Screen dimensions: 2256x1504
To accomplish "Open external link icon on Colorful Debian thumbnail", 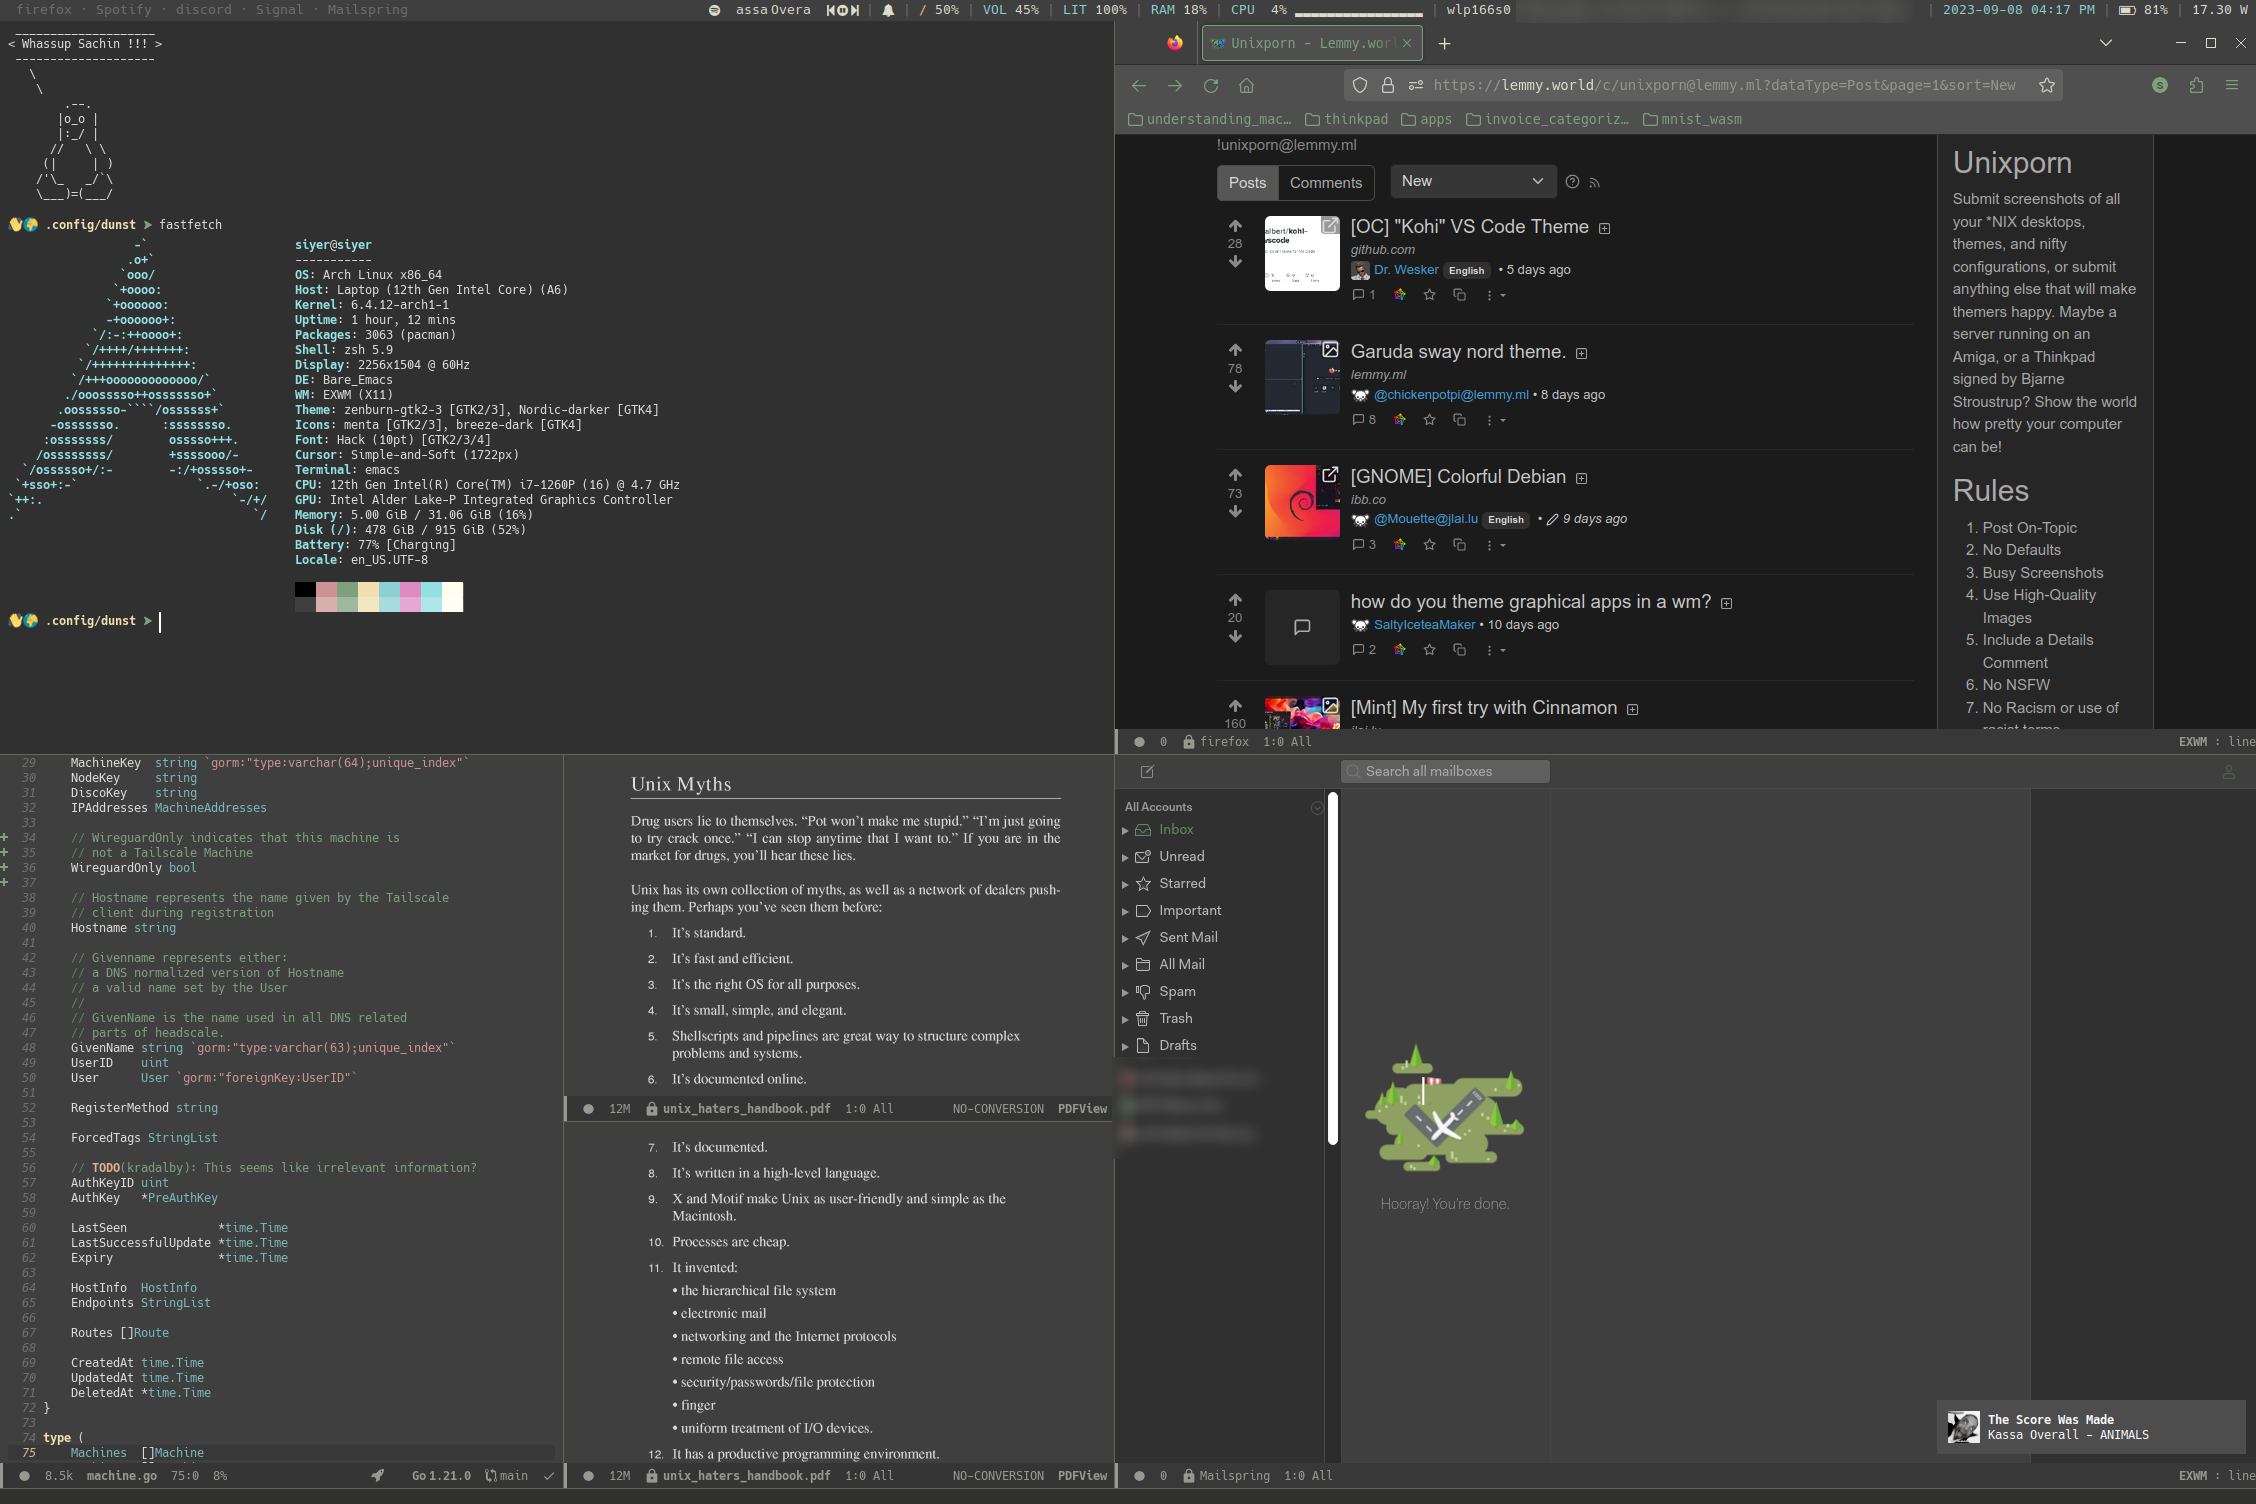I will [x=1330, y=475].
